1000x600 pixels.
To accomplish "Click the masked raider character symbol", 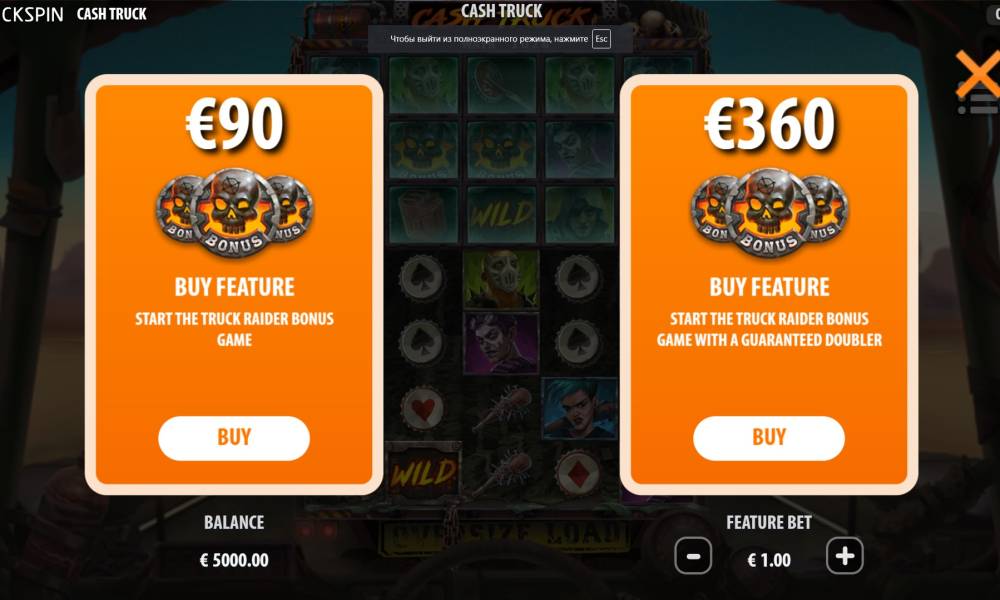I will 501,279.
